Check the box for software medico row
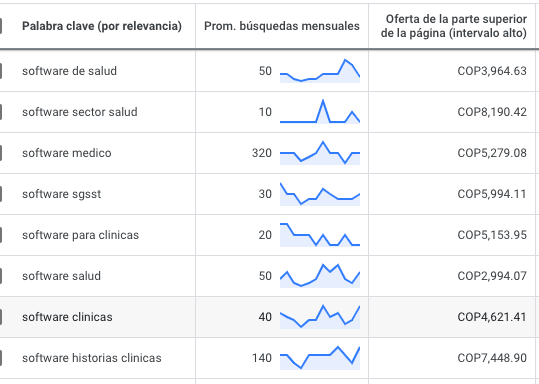The width and height of the screenshot is (539, 384). [x=1, y=153]
